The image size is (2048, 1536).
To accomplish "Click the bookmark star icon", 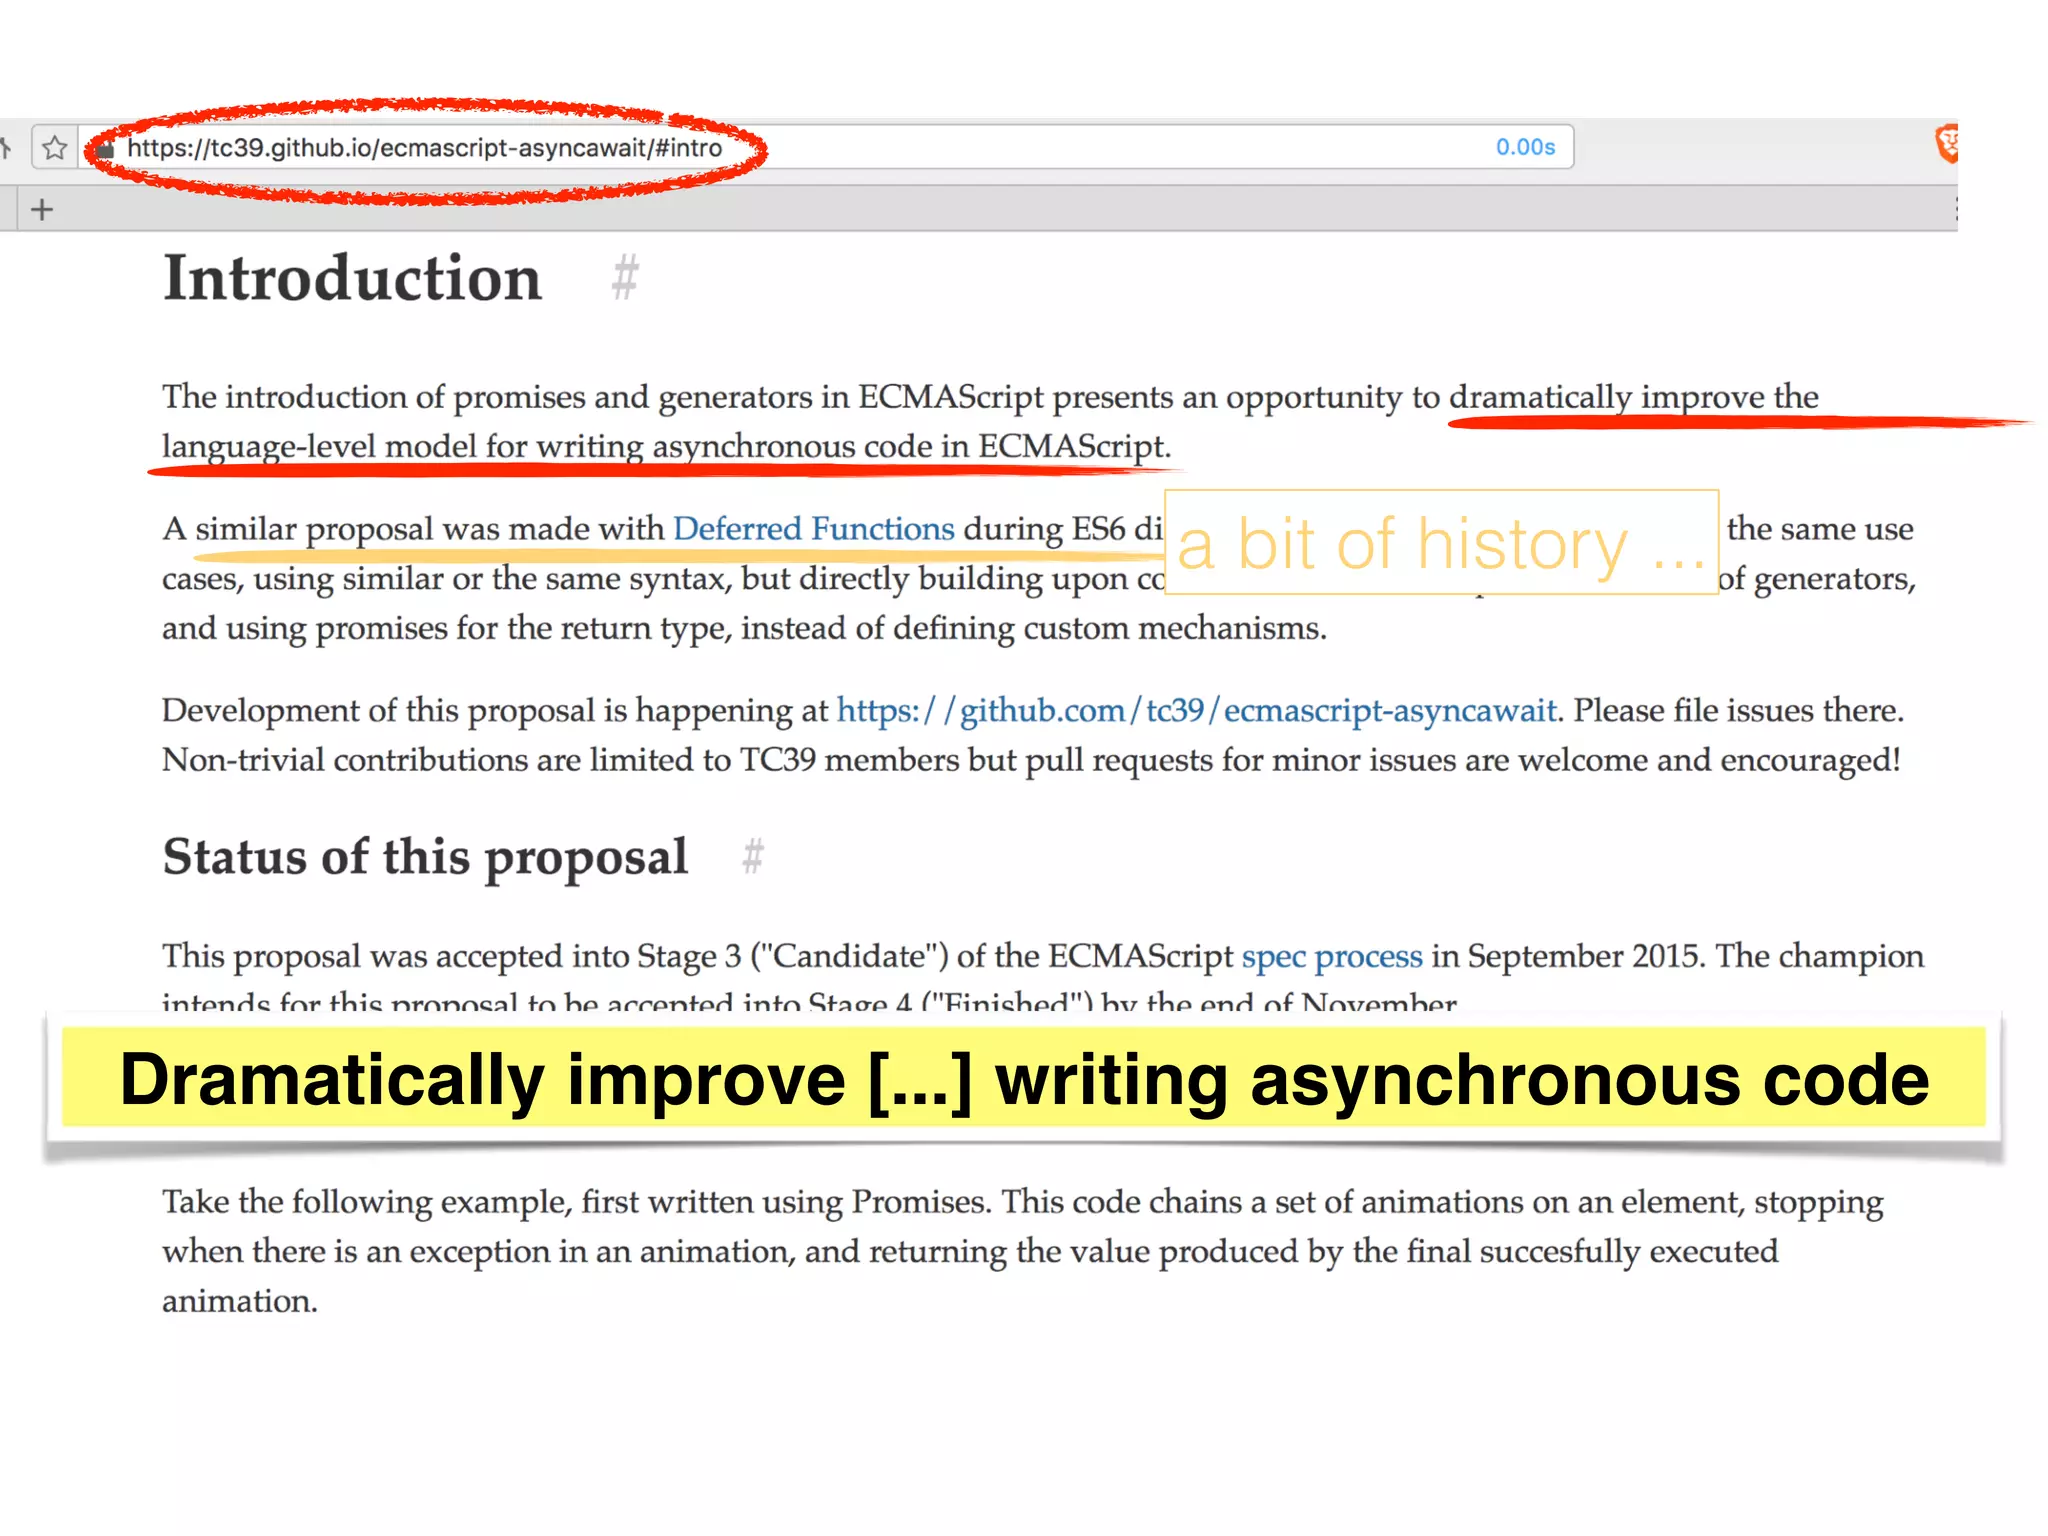I will pos(55,148).
